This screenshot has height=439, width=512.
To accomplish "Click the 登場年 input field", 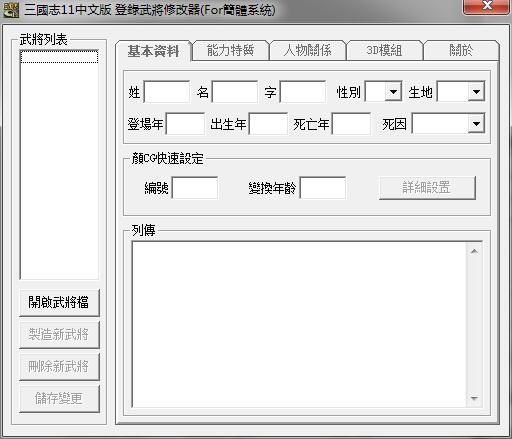I will click(185, 124).
